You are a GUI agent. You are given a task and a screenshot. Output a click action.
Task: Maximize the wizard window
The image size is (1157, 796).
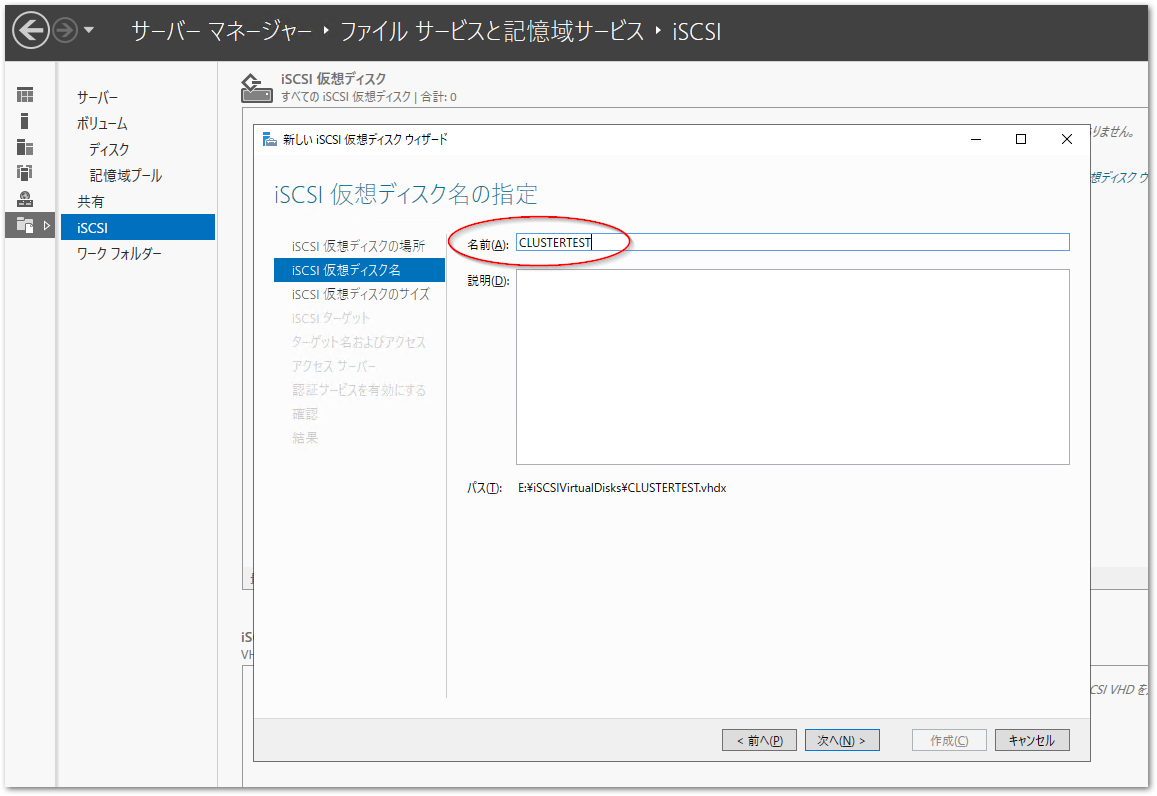coord(1021,139)
